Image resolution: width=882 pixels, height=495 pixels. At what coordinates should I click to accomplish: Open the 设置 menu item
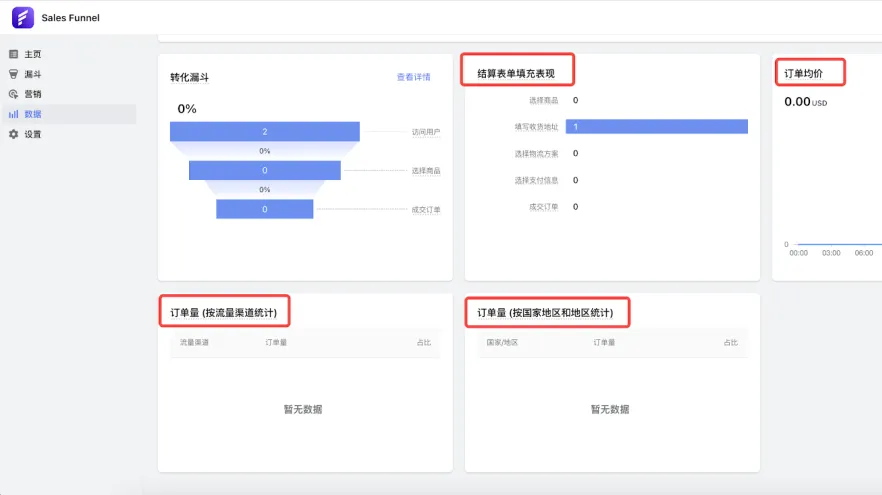point(69,134)
